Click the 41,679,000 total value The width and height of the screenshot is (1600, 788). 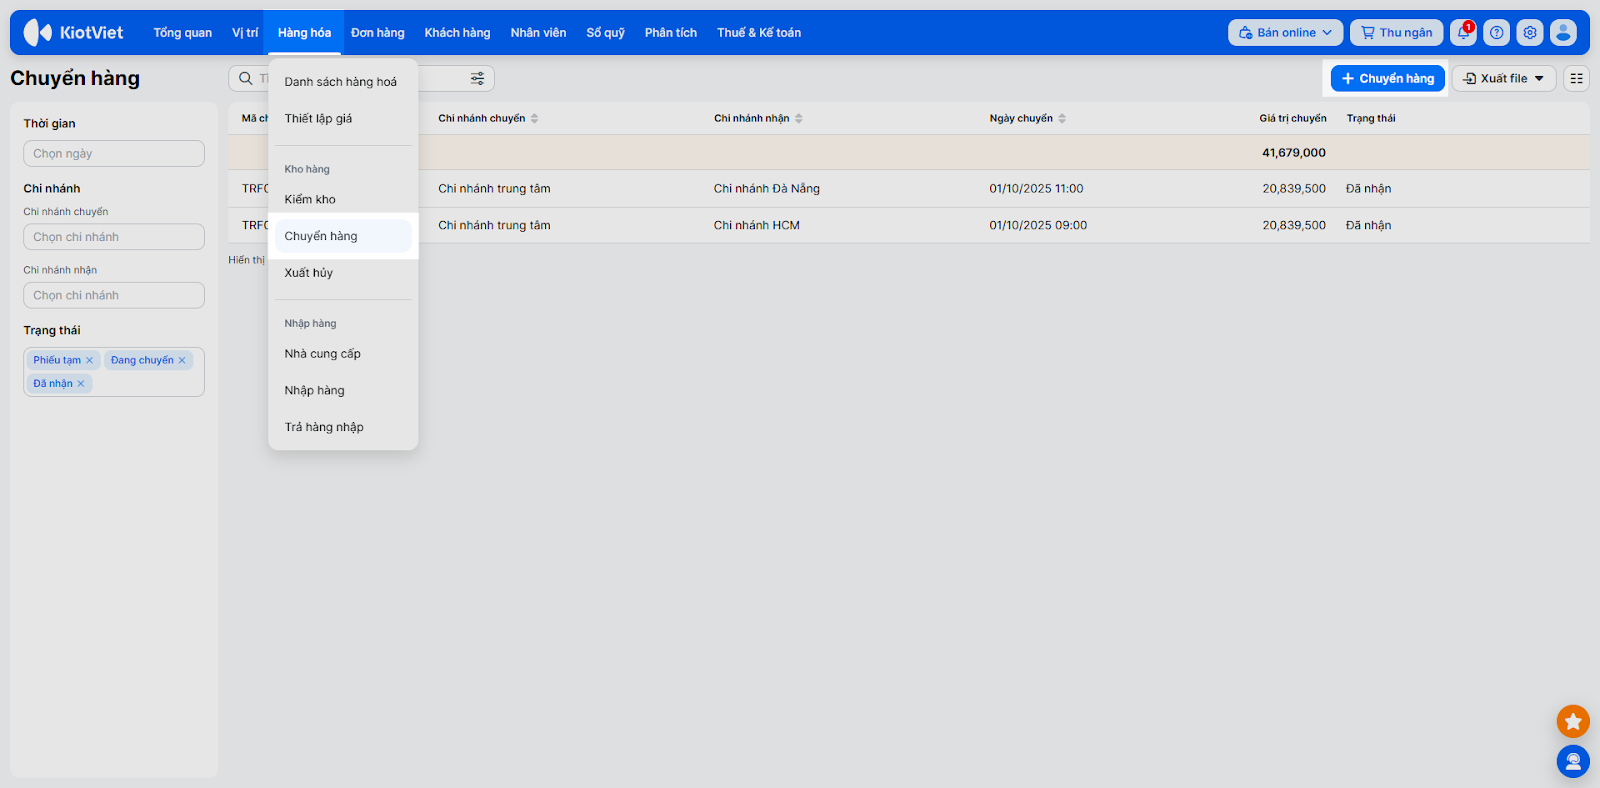click(x=1294, y=153)
